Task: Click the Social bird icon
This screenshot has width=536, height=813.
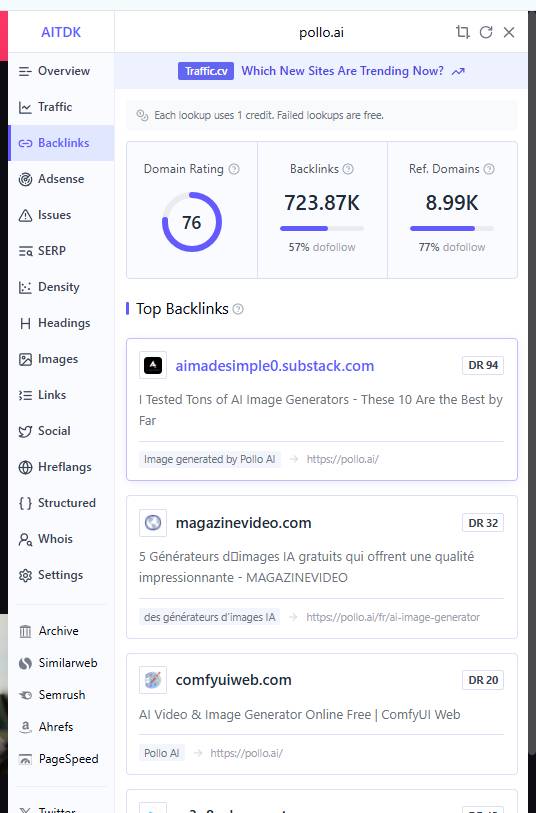Action: [25, 431]
